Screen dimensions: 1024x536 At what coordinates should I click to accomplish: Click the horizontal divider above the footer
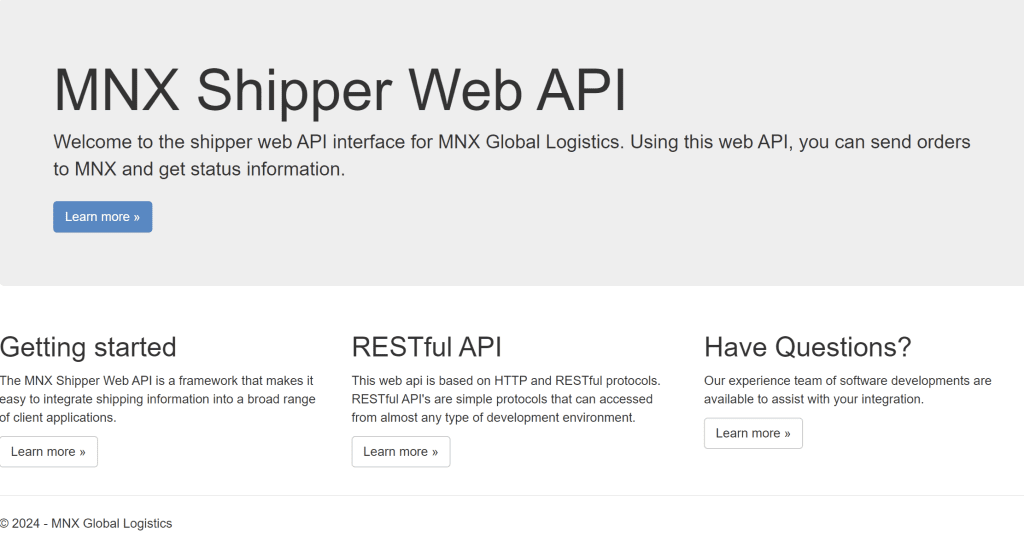511,495
